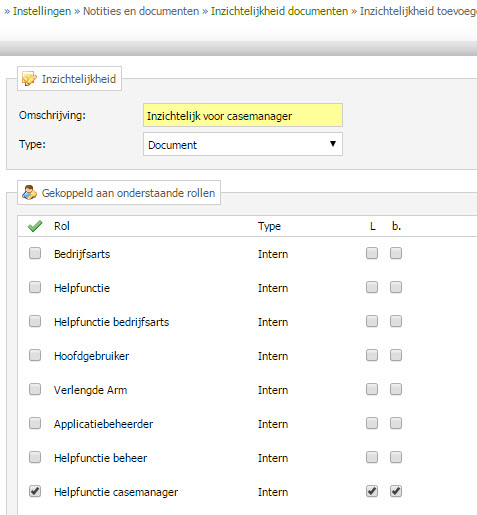Click the Hoofdgebruiker role name

[91, 356]
